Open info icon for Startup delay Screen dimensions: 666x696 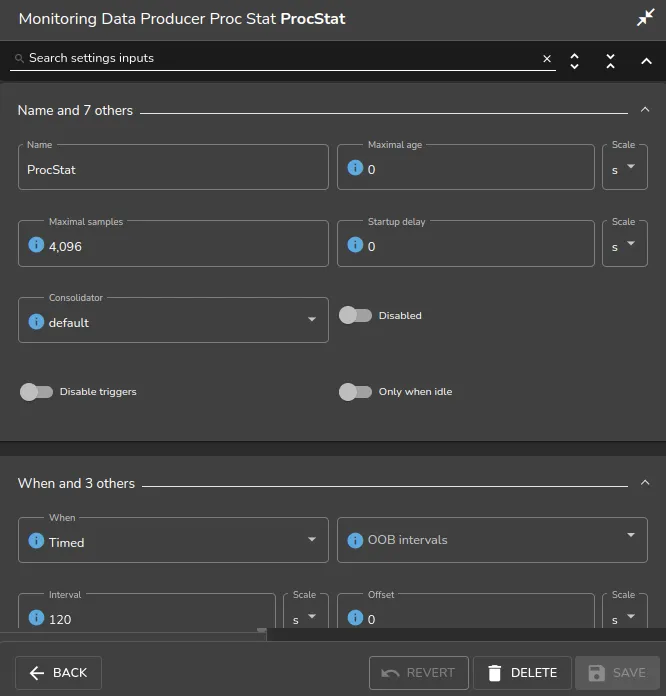click(x=355, y=245)
